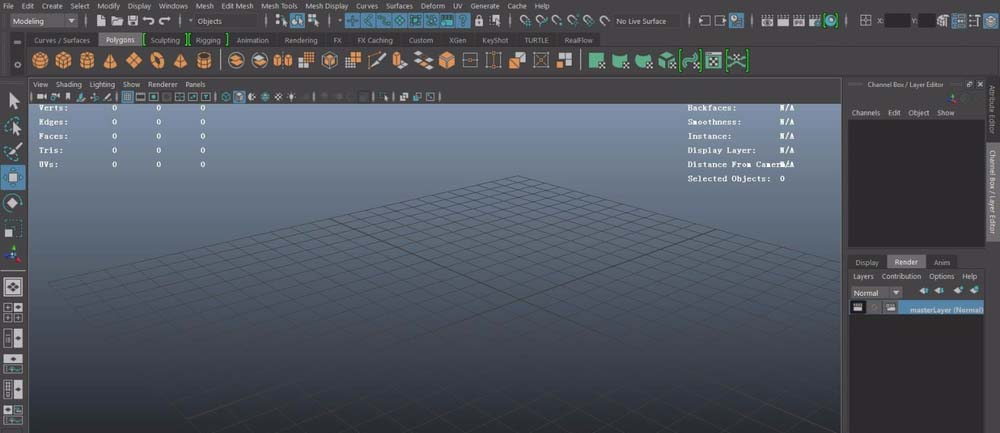Open the Normal blend mode dropdown
Image resolution: width=1000 pixels, height=433 pixels.
coord(876,292)
